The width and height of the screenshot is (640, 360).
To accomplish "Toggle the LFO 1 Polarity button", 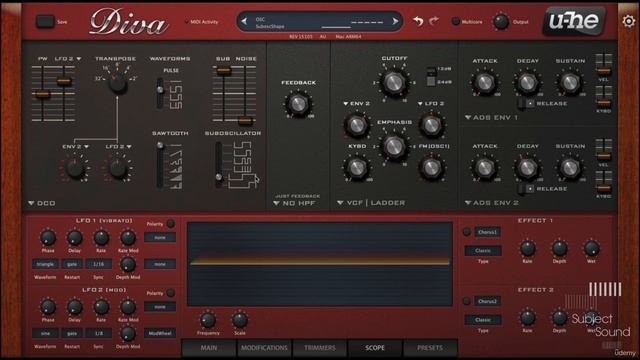I will point(171,224).
